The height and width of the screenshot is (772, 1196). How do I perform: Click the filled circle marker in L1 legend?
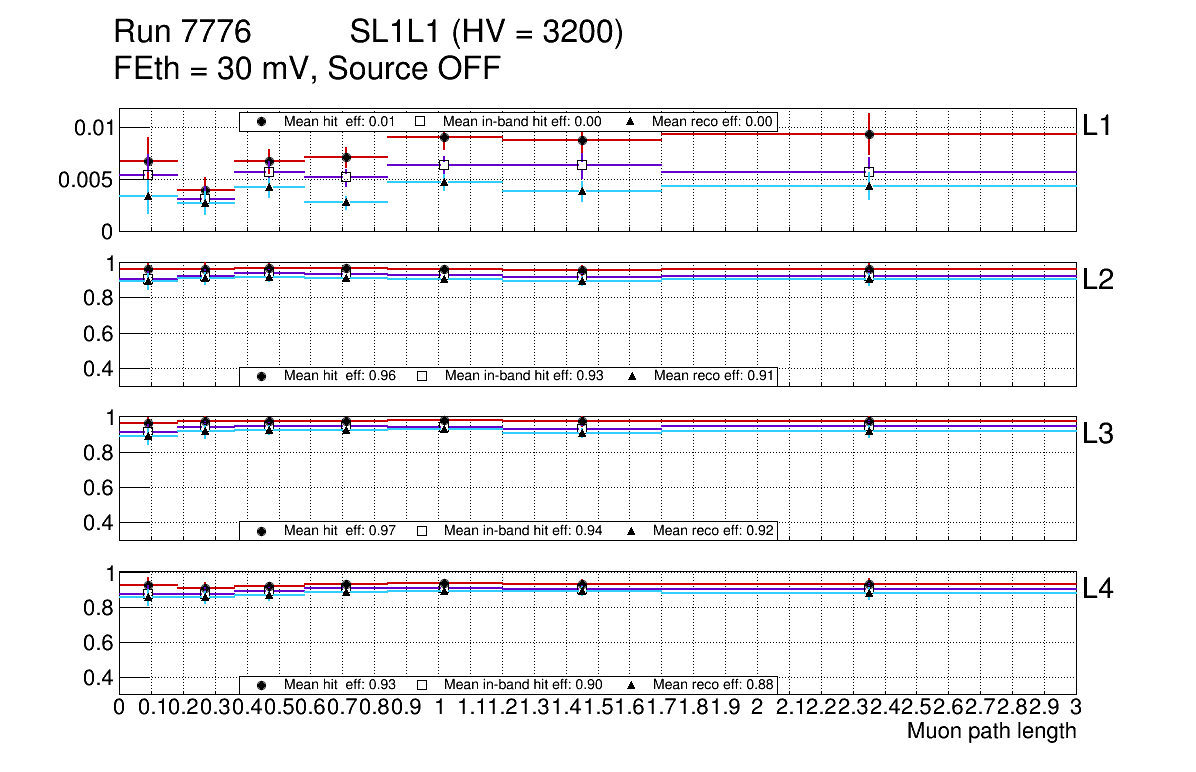point(262,121)
